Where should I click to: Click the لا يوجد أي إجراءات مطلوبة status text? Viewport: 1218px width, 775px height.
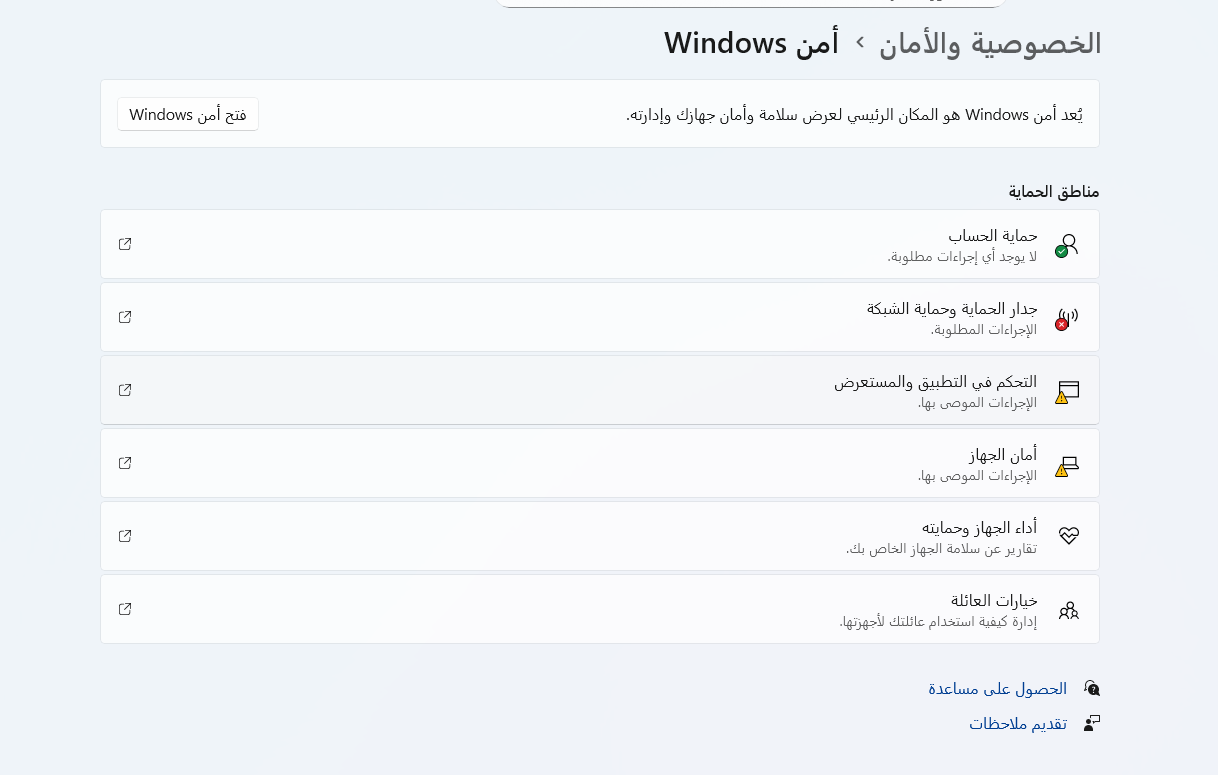962,256
